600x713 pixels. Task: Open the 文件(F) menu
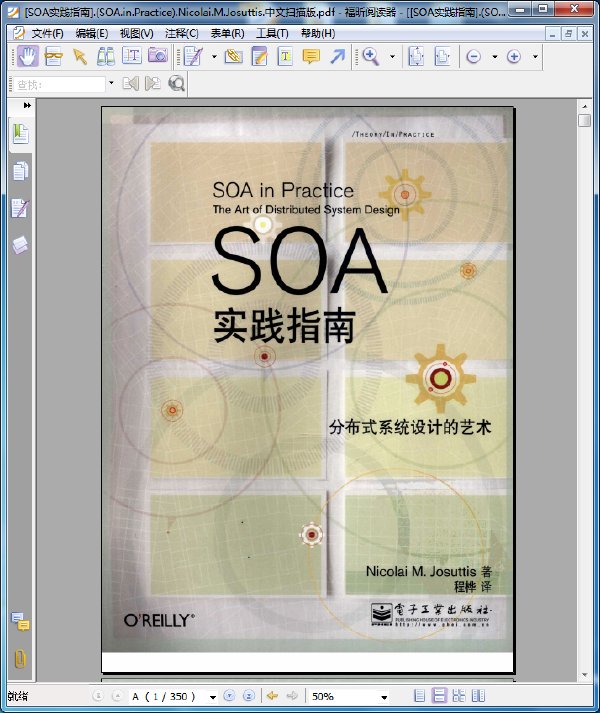click(47, 33)
